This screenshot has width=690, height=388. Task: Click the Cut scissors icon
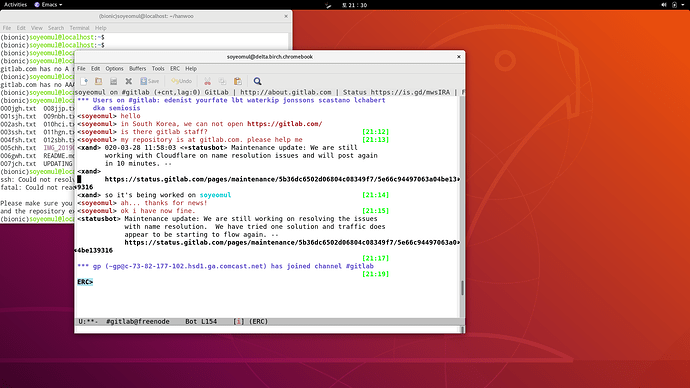point(207,81)
